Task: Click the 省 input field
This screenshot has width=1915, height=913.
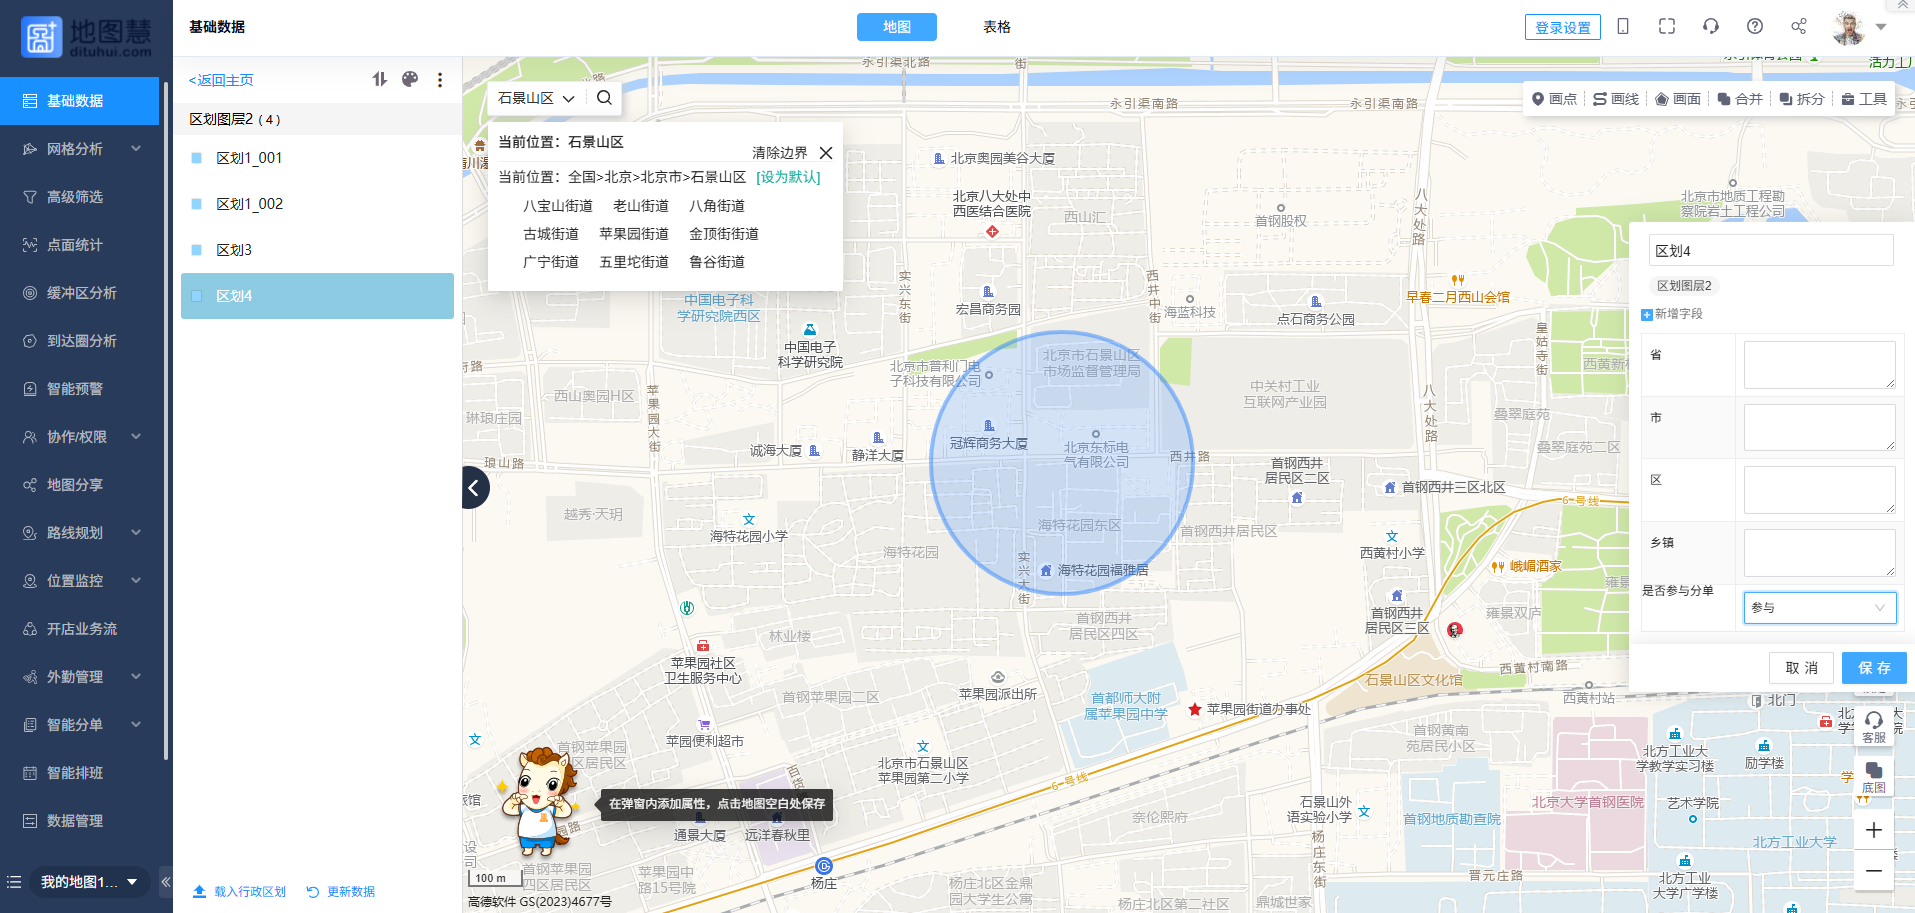Action: (x=1818, y=364)
